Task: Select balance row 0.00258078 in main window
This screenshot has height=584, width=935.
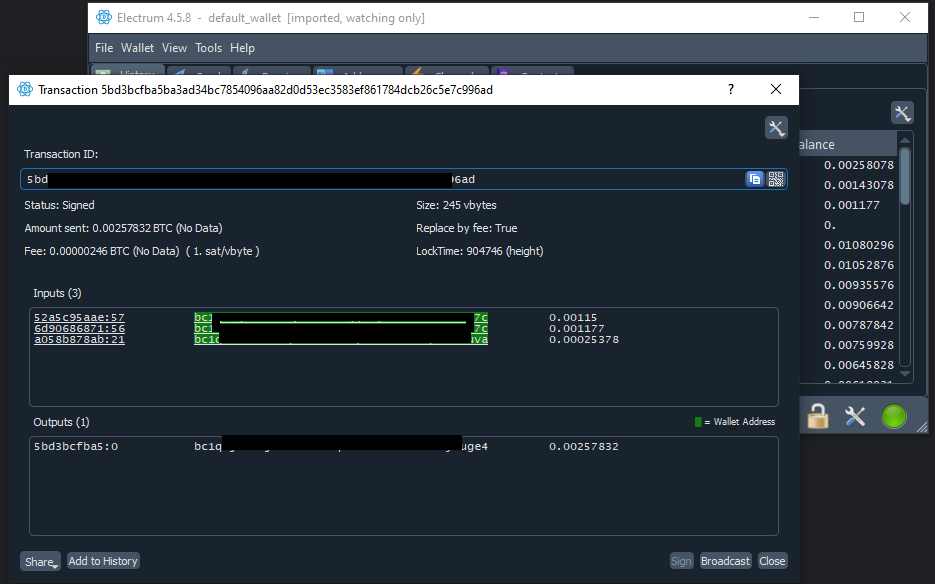Action: (x=859, y=165)
